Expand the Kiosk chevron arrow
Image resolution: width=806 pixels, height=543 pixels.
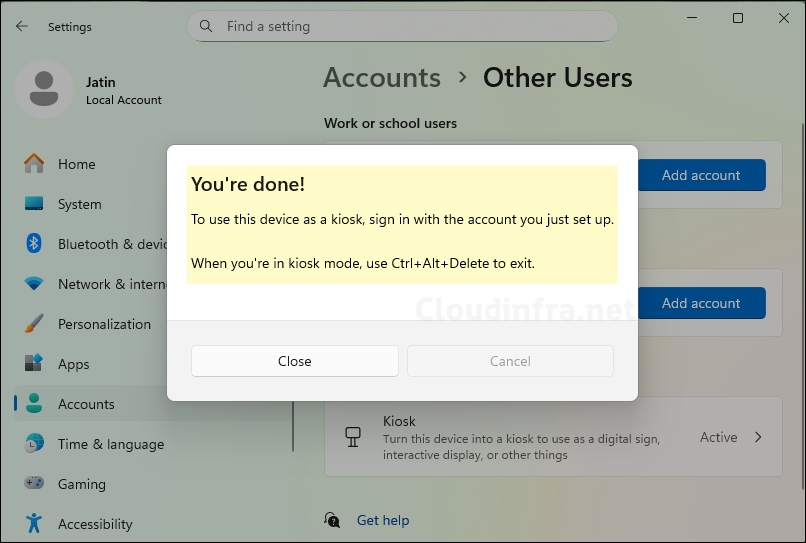click(758, 437)
